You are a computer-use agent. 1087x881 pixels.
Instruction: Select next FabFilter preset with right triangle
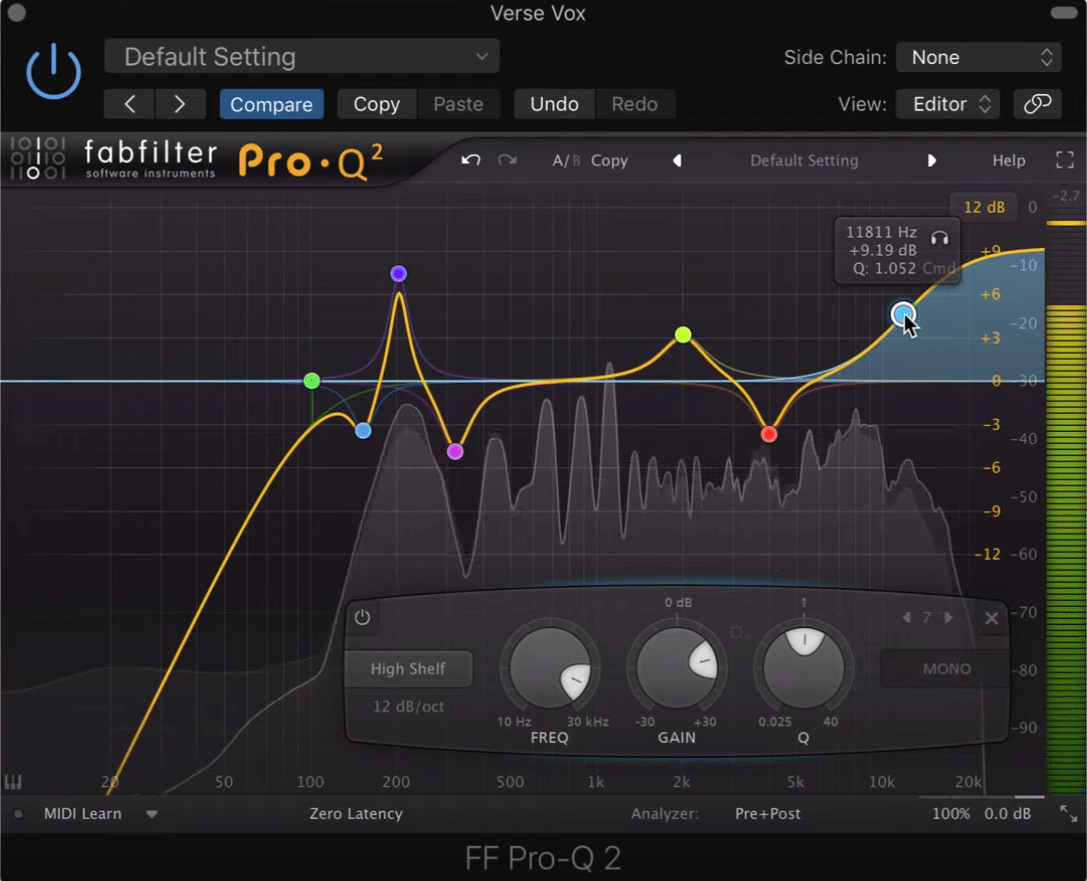(932, 161)
